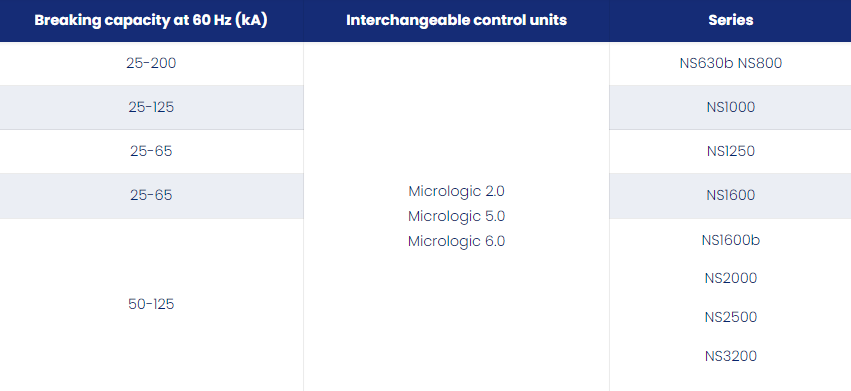Click the Micrologic 2.0 text

pyautogui.click(x=456, y=191)
